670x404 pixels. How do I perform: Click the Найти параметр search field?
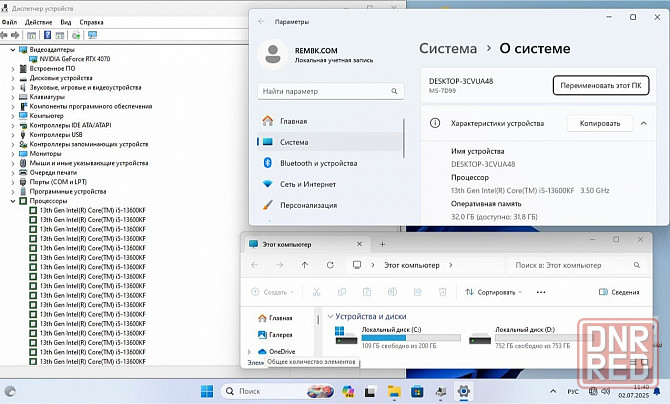click(x=330, y=91)
